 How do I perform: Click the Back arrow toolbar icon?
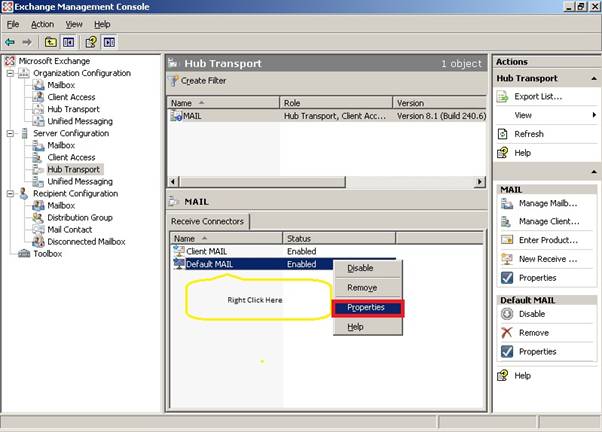coord(10,42)
